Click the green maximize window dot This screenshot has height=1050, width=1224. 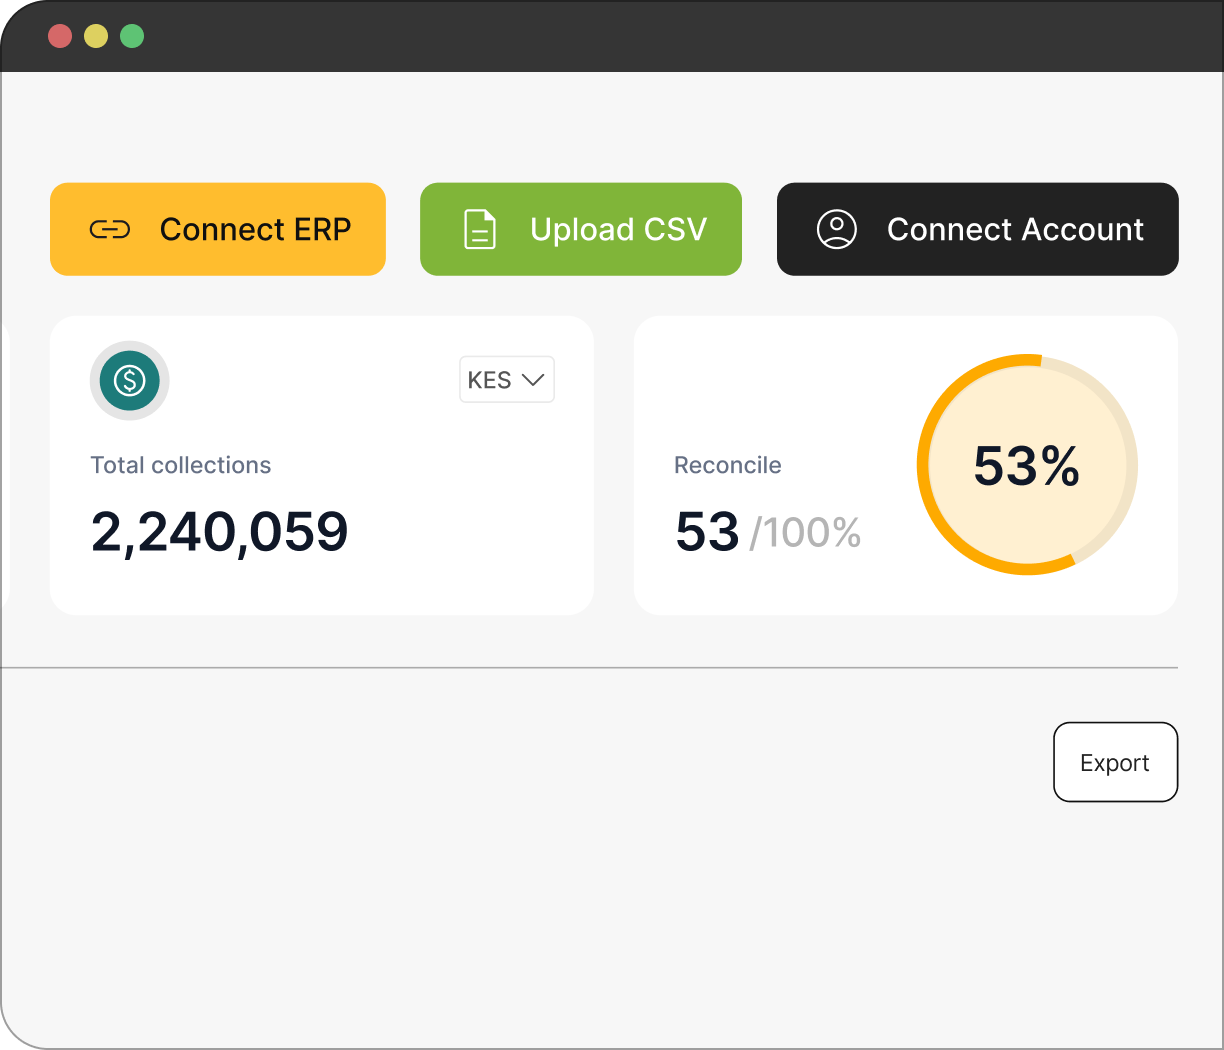point(132,37)
